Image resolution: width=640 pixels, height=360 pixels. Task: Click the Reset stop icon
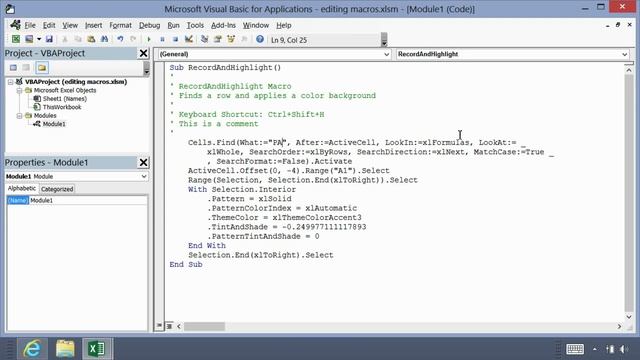(x=175, y=39)
